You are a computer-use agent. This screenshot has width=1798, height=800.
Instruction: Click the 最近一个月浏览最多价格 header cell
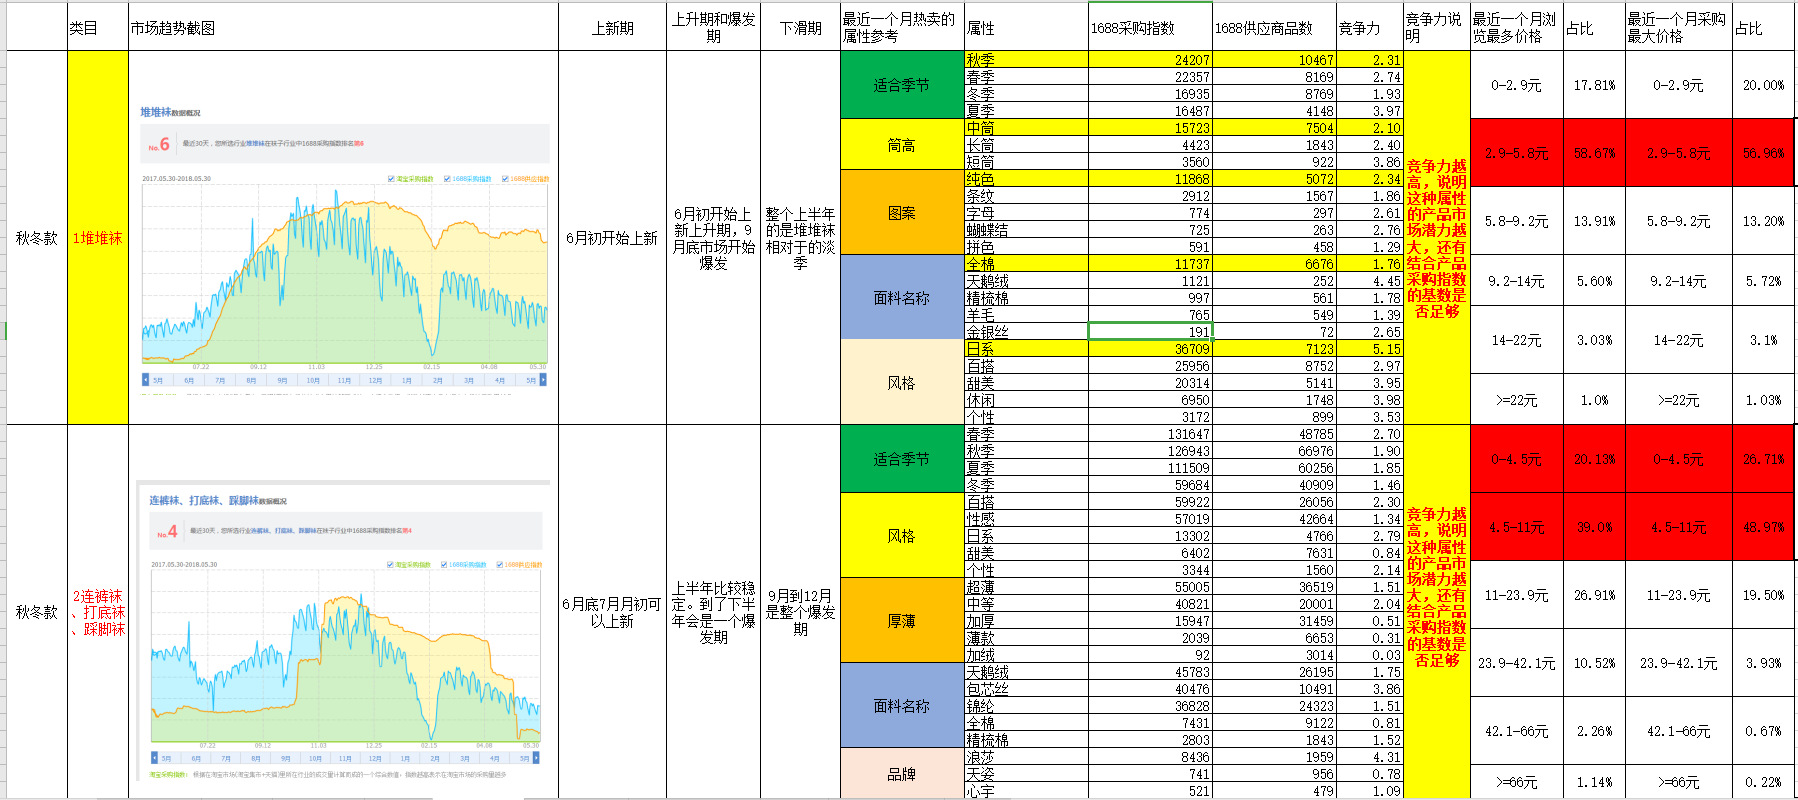point(1516,27)
